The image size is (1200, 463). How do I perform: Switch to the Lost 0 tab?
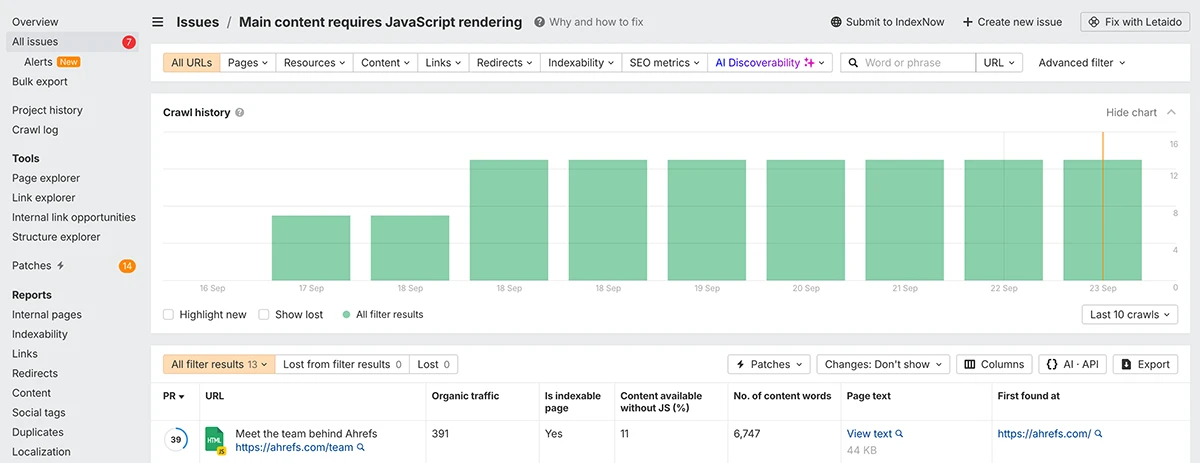pos(434,364)
